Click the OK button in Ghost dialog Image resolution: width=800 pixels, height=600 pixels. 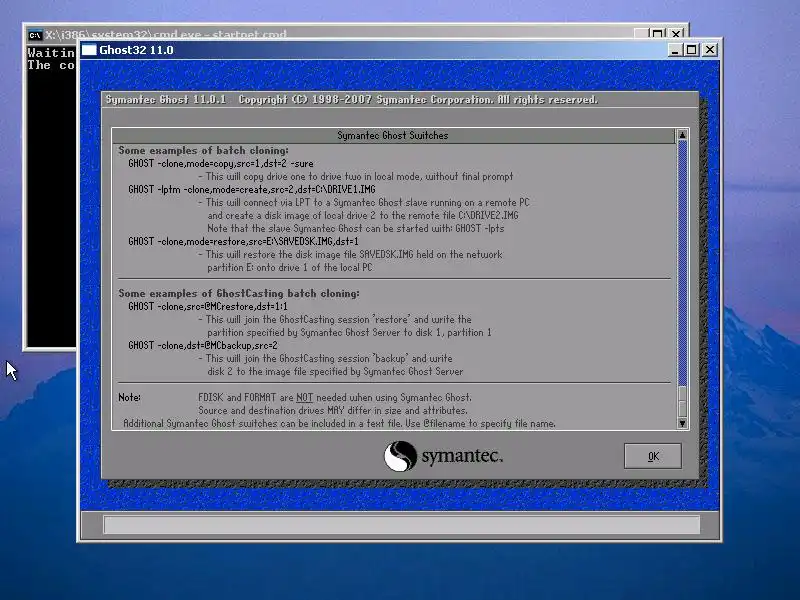point(653,456)
